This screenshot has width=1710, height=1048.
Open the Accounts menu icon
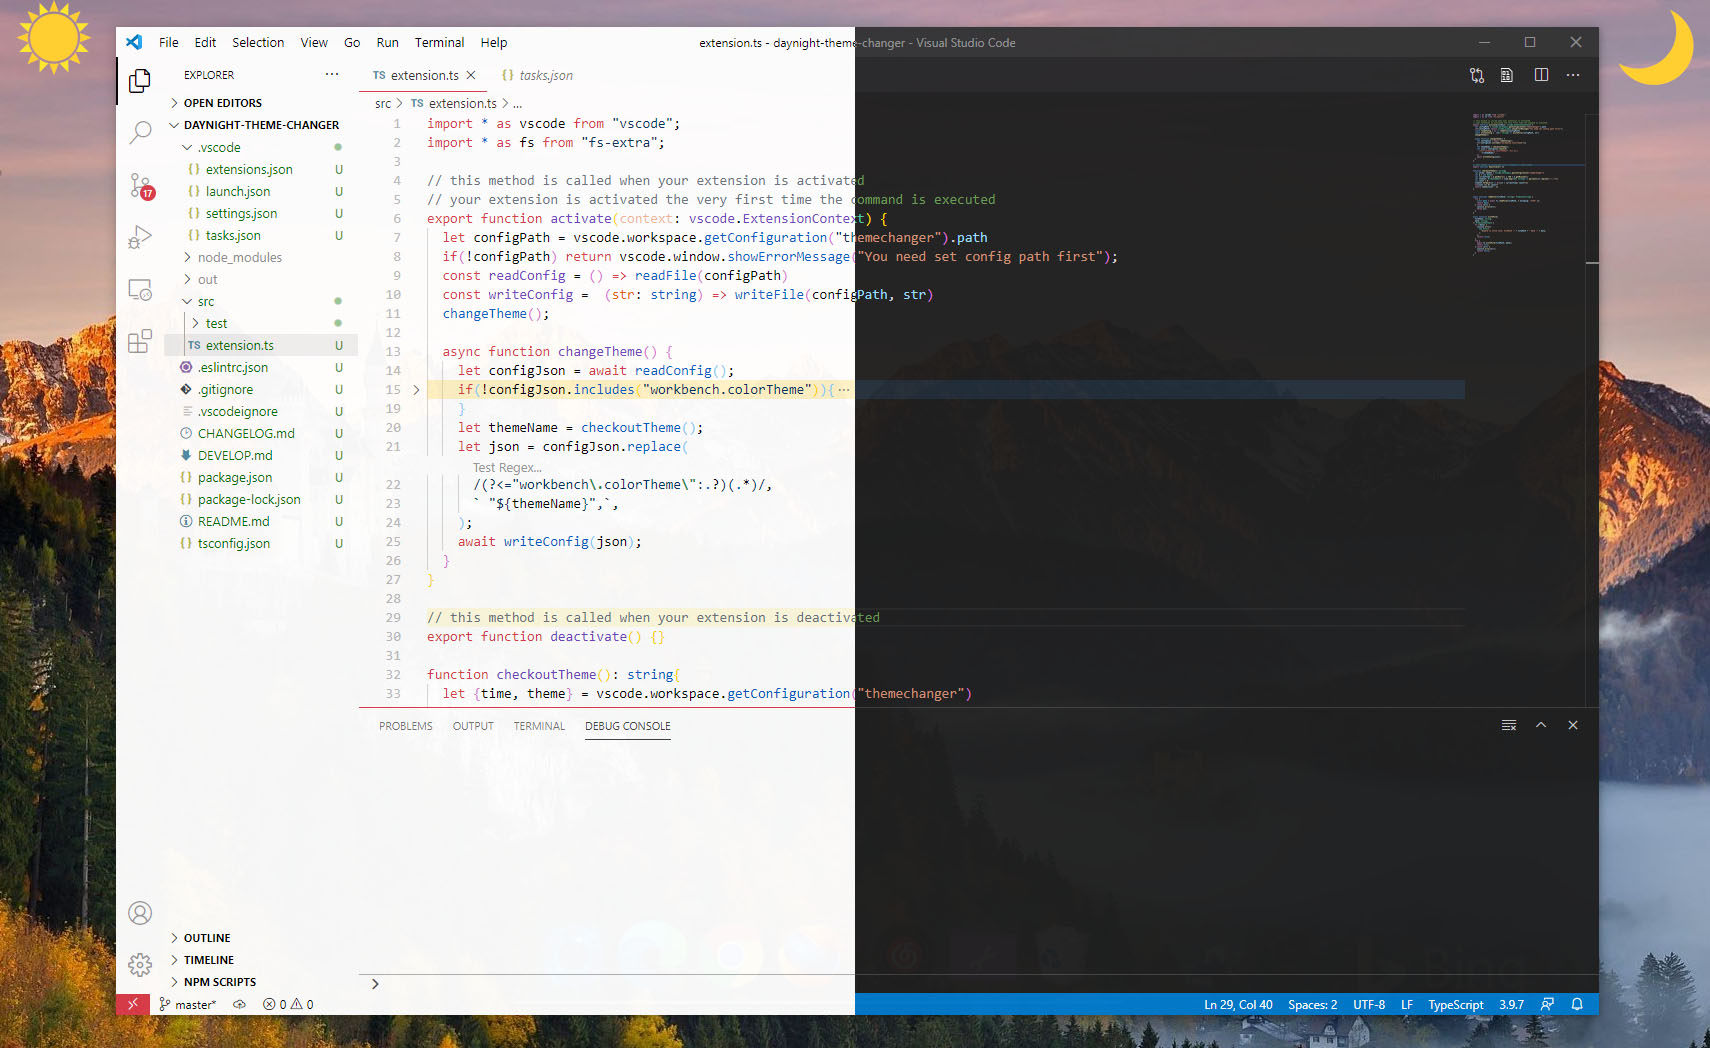click(x=140, y=912)
